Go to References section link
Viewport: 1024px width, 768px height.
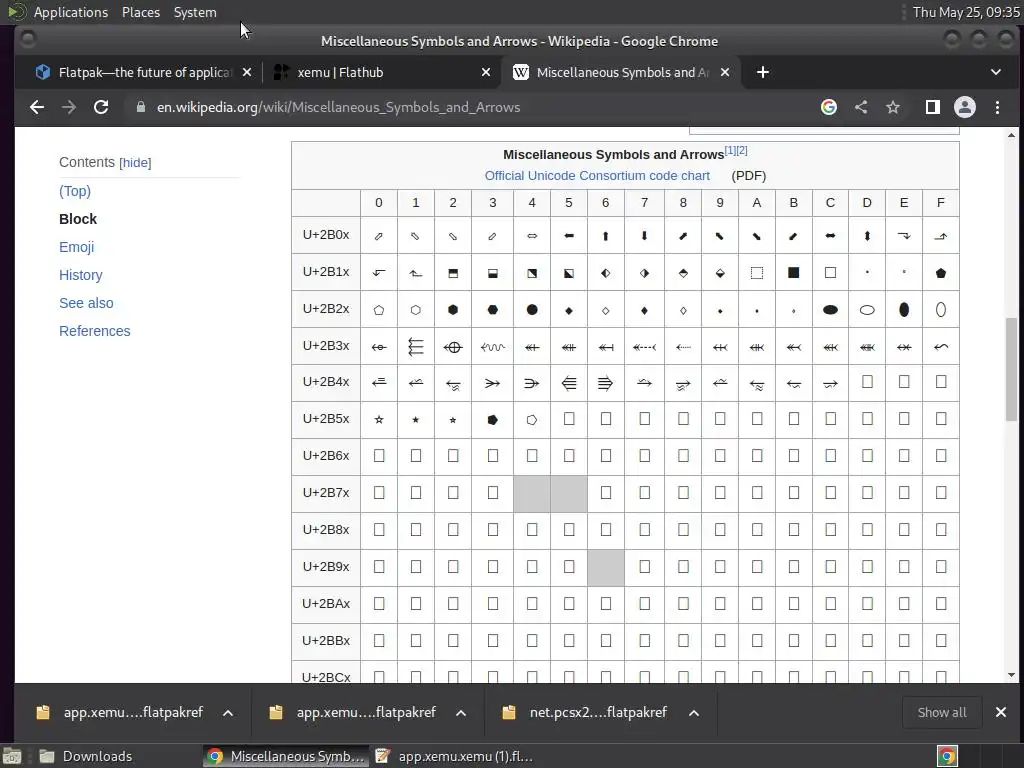[x=95, y=331]
